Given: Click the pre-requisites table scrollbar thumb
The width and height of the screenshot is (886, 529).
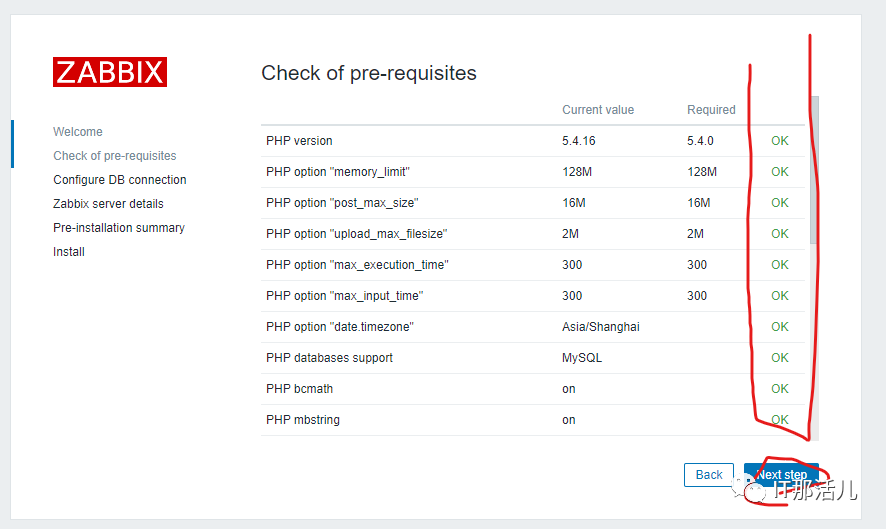Looking at the screenshot, I should pos(814,170).
